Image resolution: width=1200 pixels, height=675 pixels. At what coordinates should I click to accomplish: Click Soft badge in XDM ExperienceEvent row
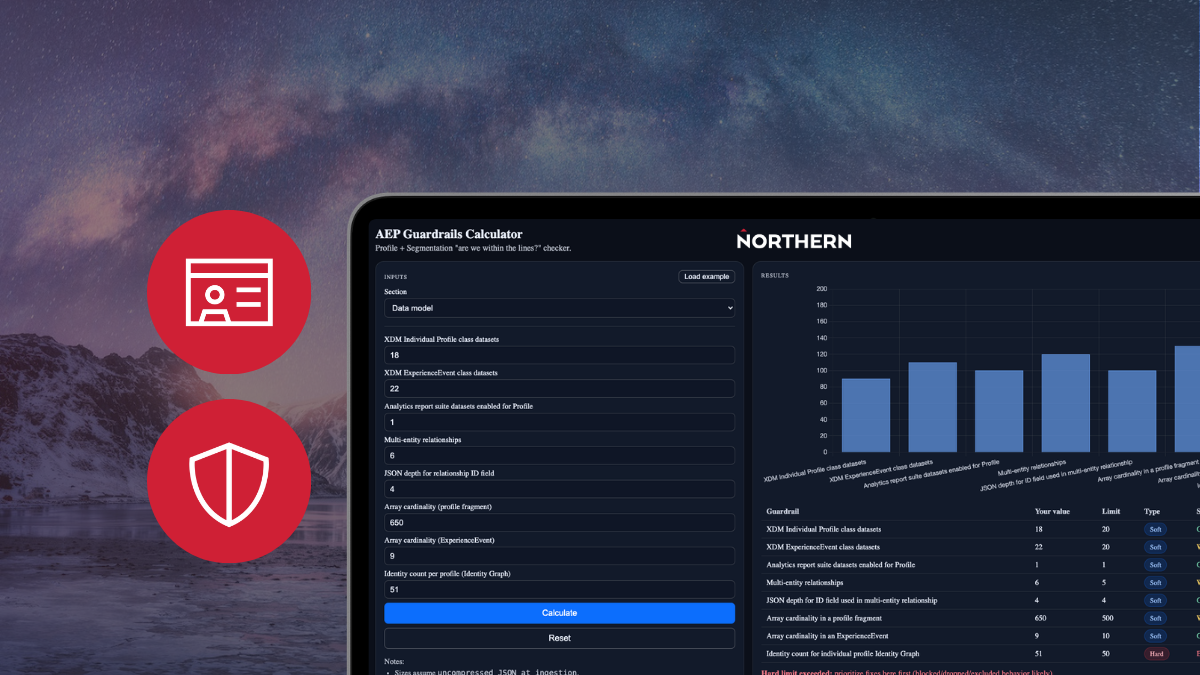[x=1156, y=547]
